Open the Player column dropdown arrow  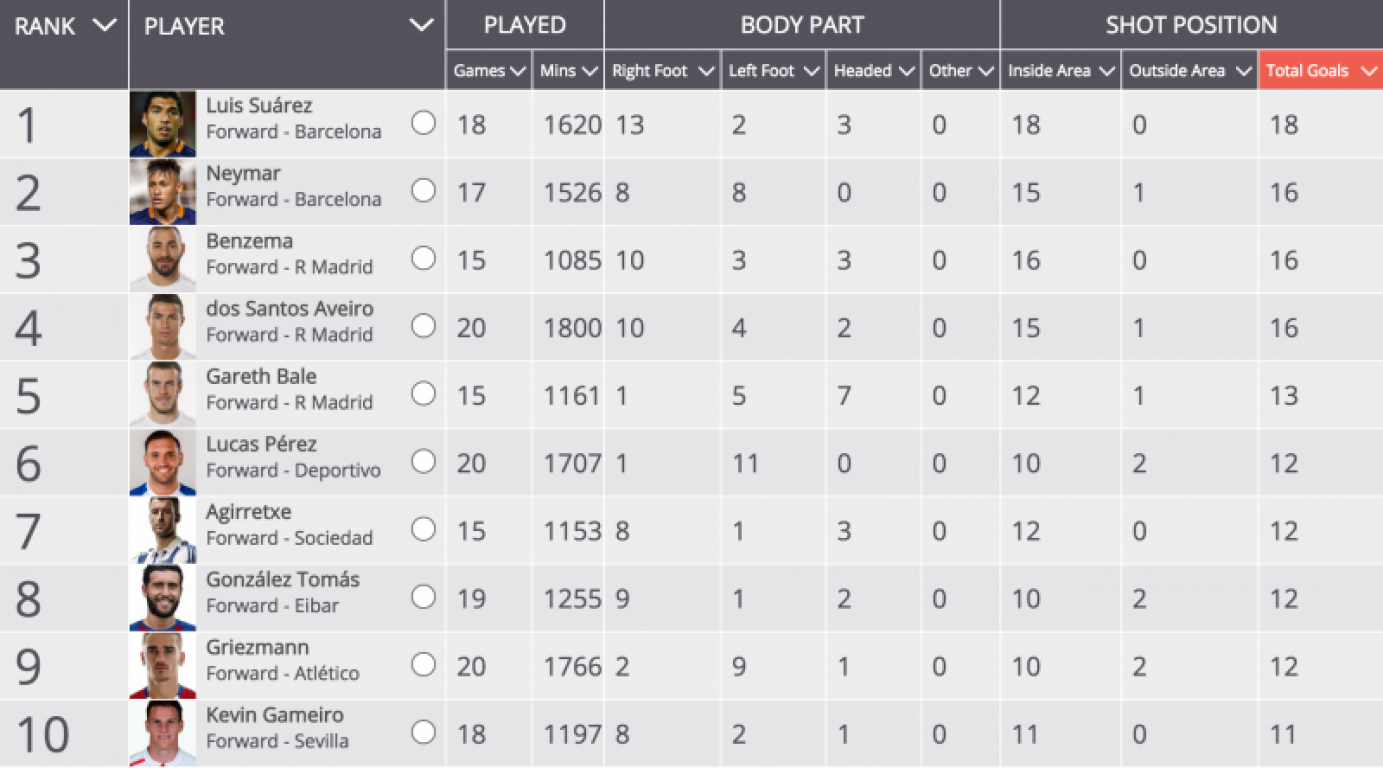click(x=422, y=26)
